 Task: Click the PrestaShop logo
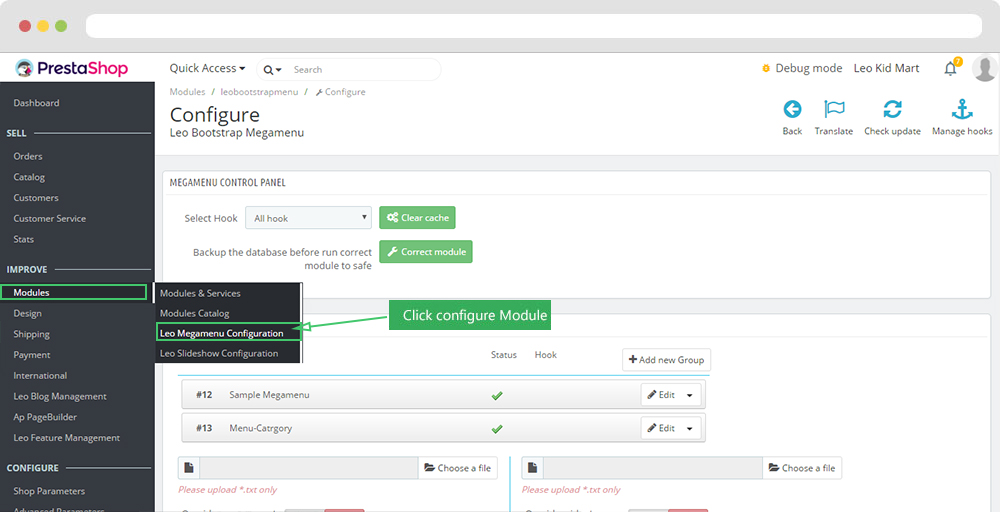click(x=71, y=68)
